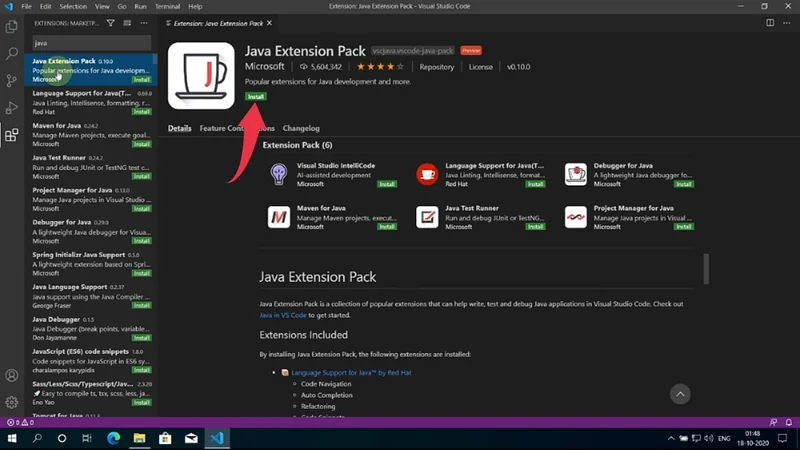Image resolution: width=800 pixels, height=450 pixels.
Task: Open the Source Control view
Action: point(12,81)
